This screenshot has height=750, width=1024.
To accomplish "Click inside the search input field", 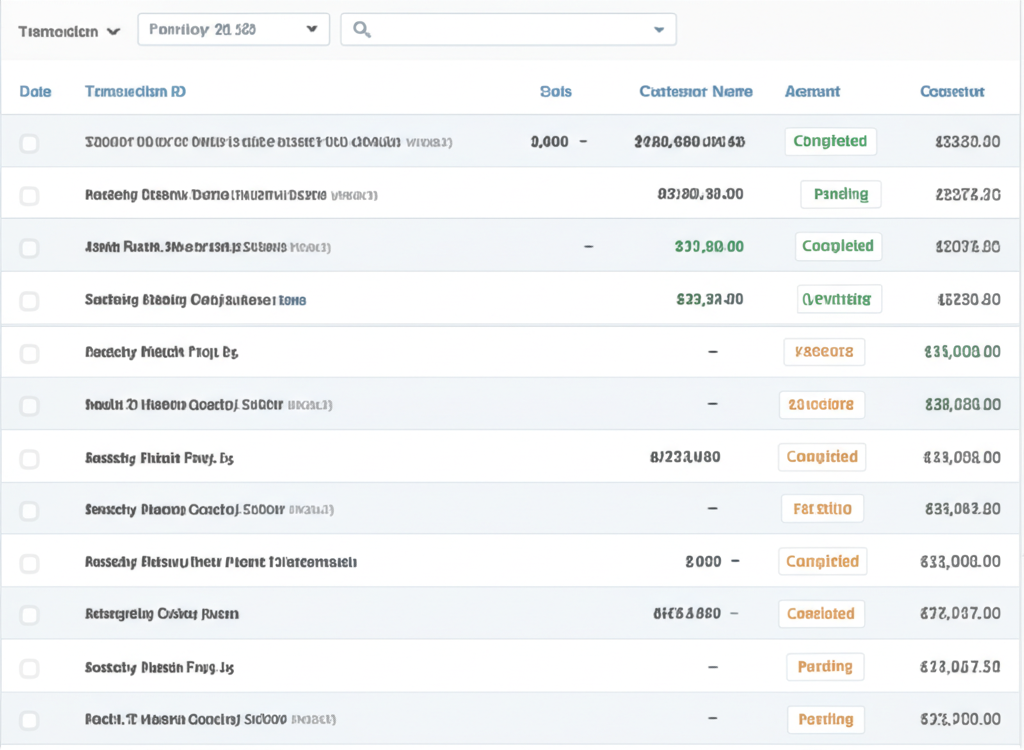I will 508,29.
